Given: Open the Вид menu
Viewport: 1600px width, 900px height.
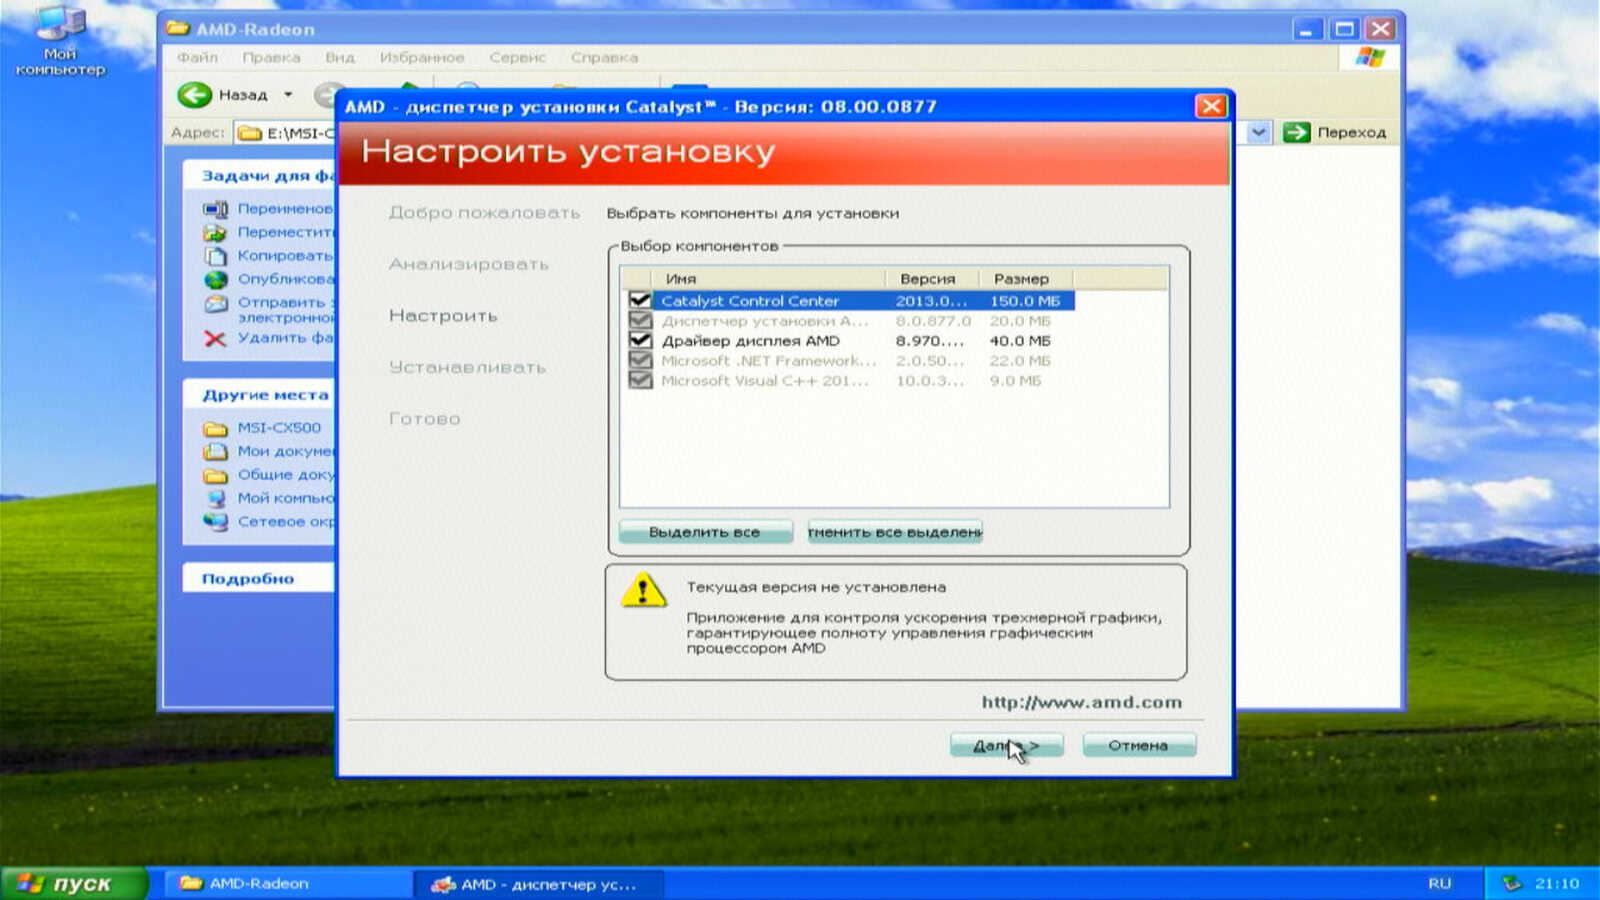Looking at the screenshot, I should click(x=340, y=58).
